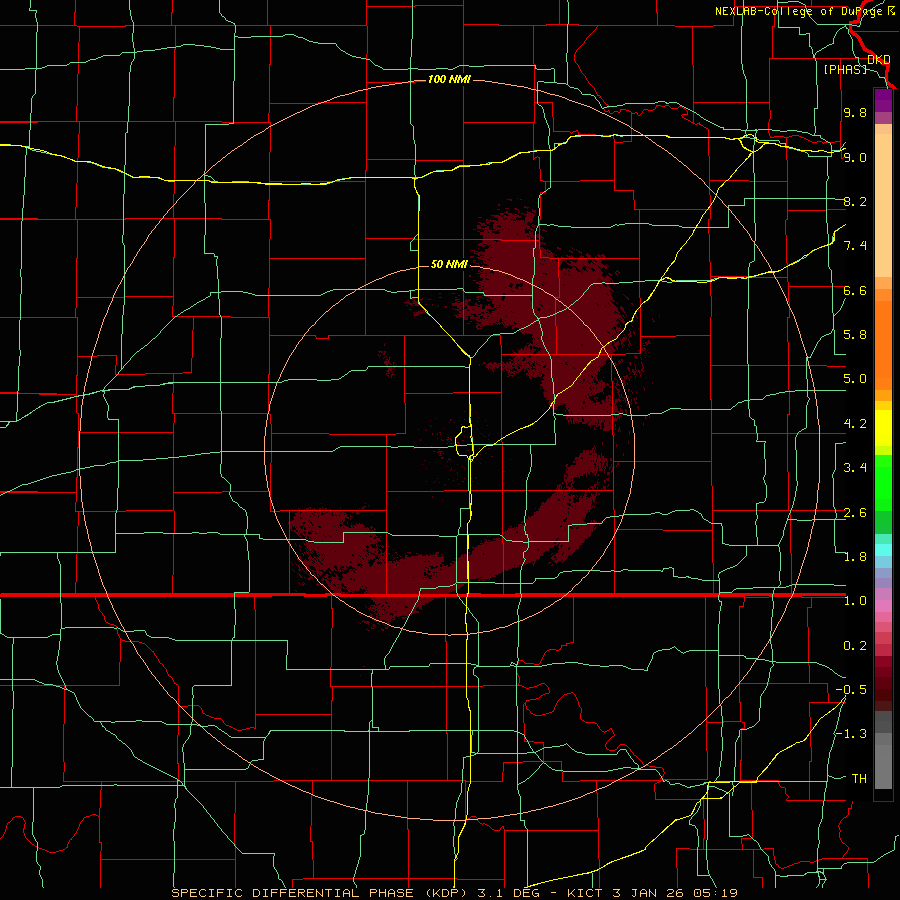
Task: Pick the bright yellow color bar segment
Action: (x=883, y=428)
